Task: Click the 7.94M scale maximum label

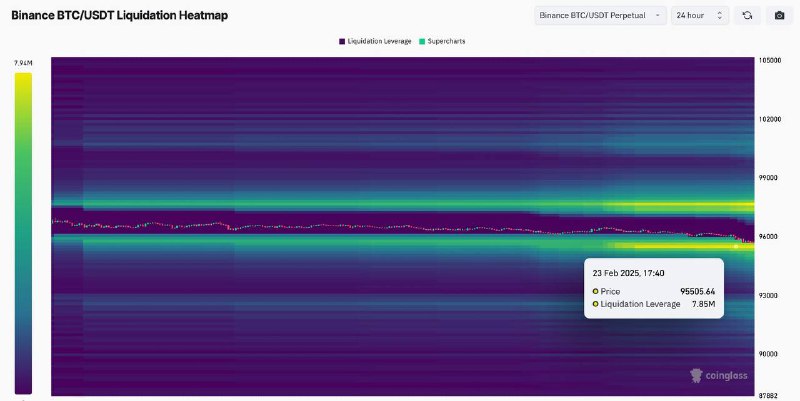Action: [x=23, y=63]
